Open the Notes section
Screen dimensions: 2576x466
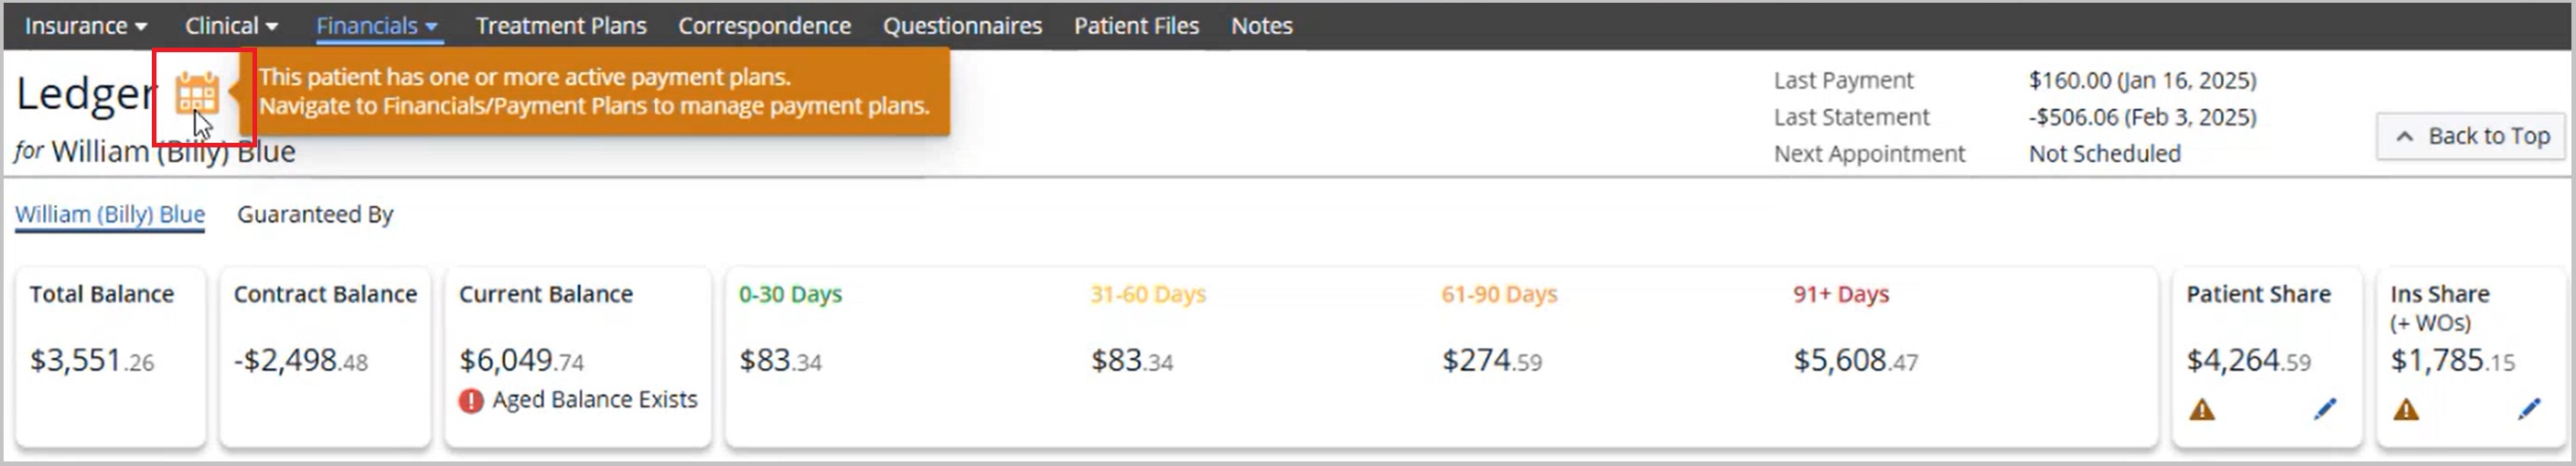tap(1262, 26)
